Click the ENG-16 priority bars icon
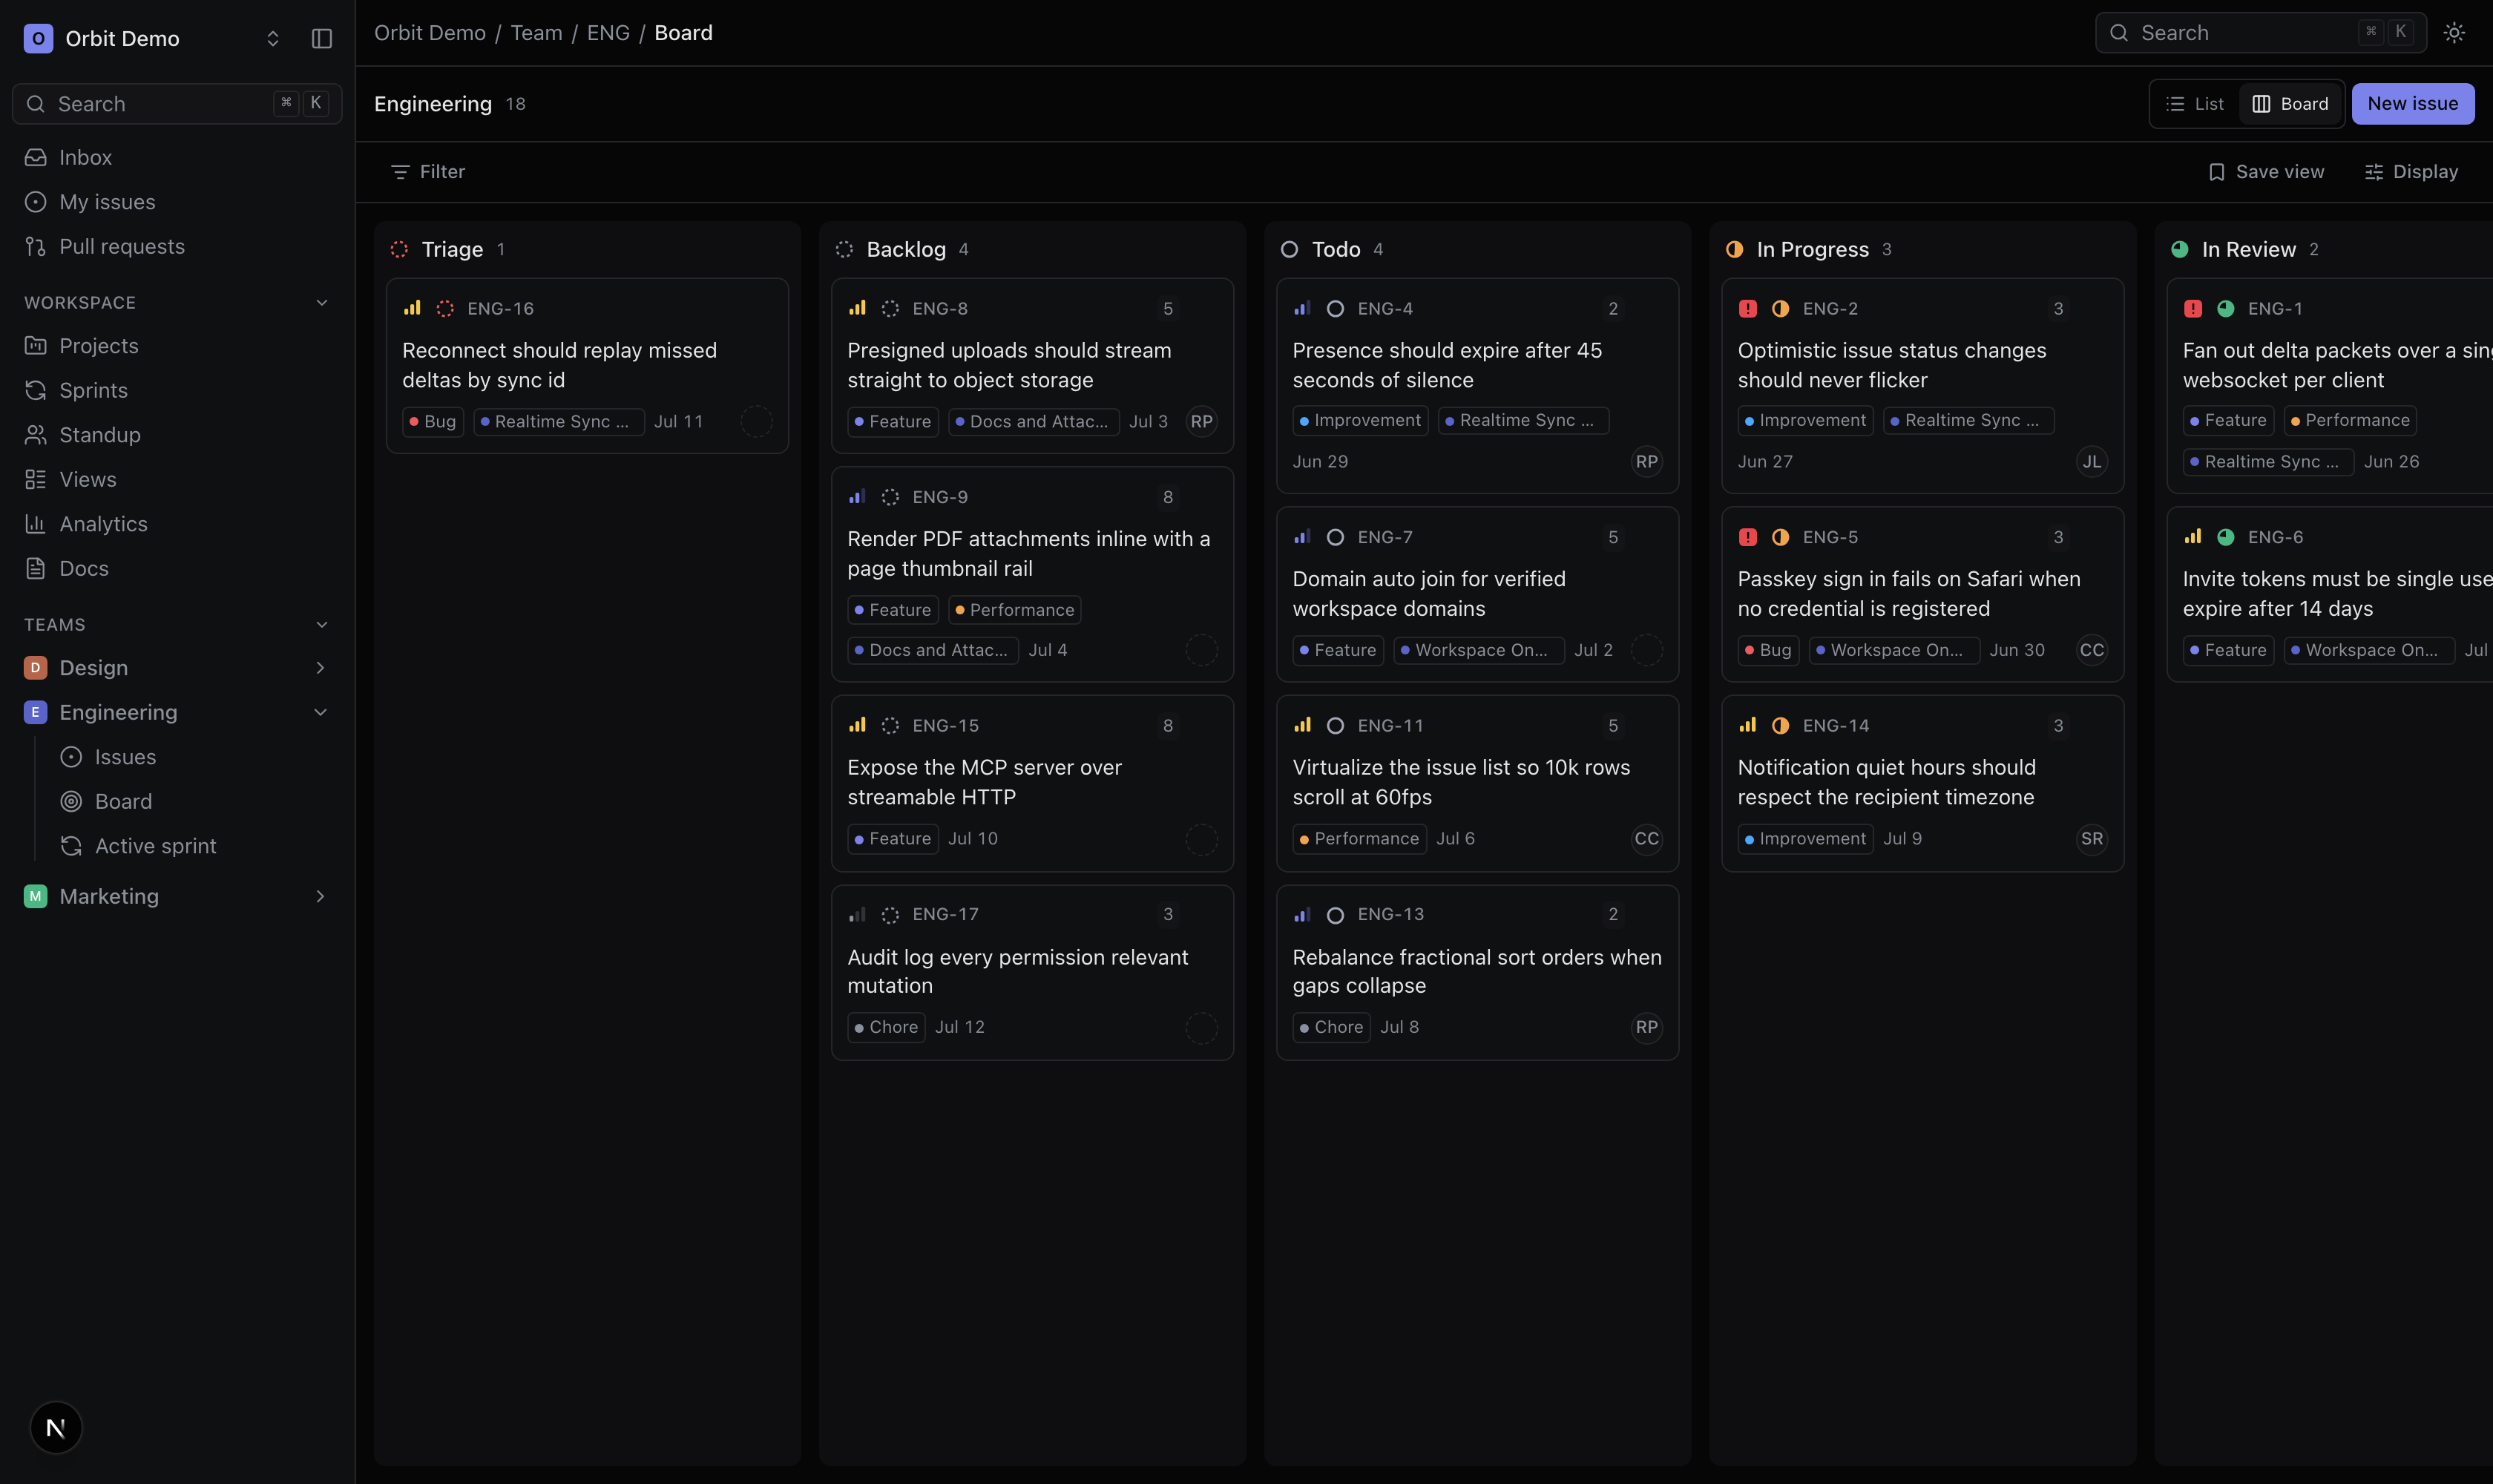The image size is (2493, 1484). pyautogui.click(x=412, y=308)
